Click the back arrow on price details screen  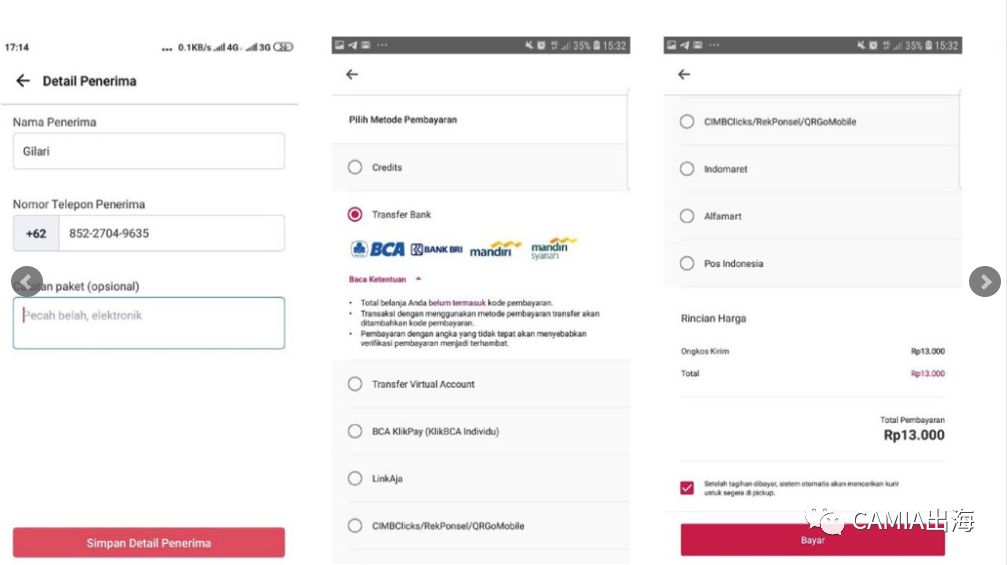tap(684, 74)
